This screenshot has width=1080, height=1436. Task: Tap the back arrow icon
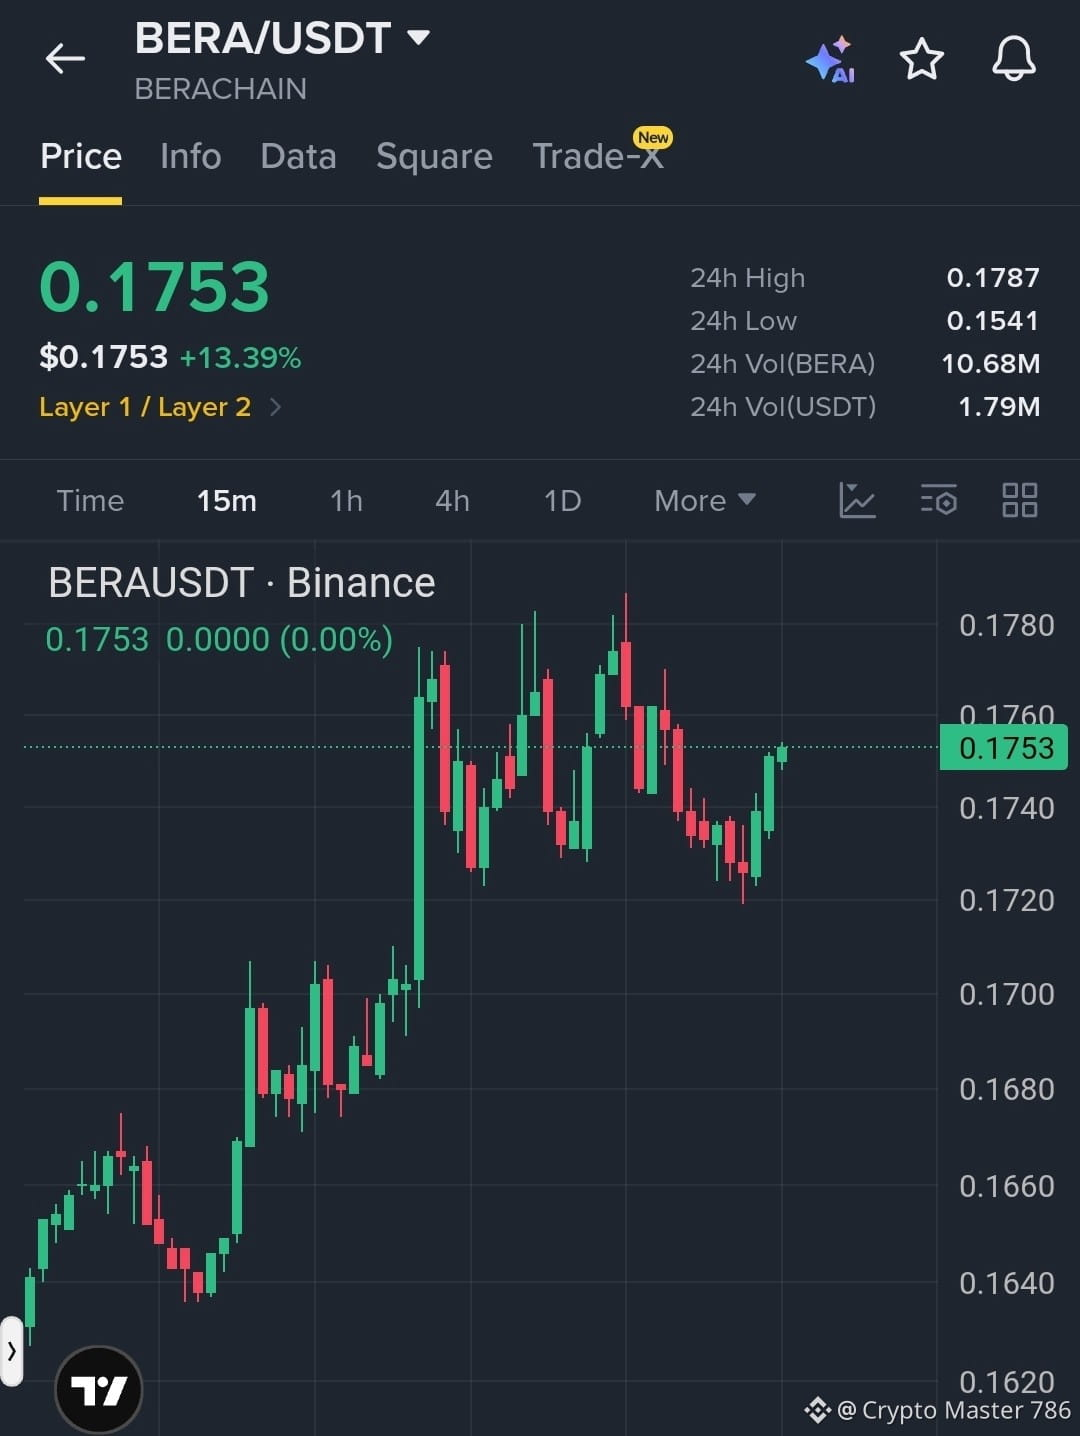pyautogui.click(x=65, y=58)
